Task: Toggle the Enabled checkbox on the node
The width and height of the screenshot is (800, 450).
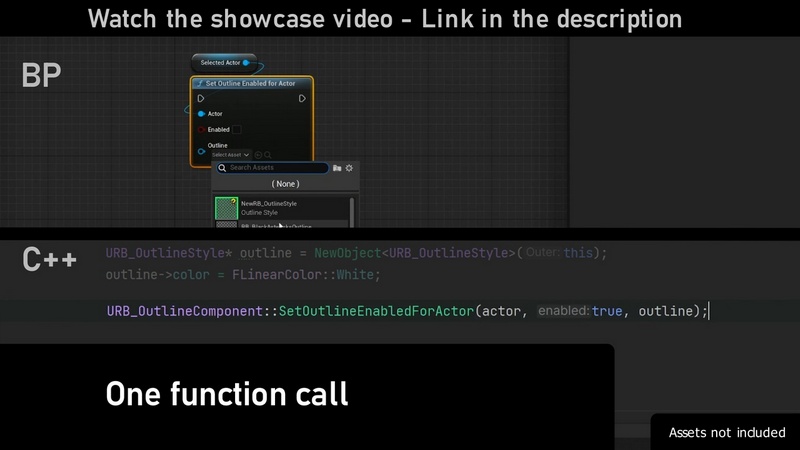Action: click(236, 130)
